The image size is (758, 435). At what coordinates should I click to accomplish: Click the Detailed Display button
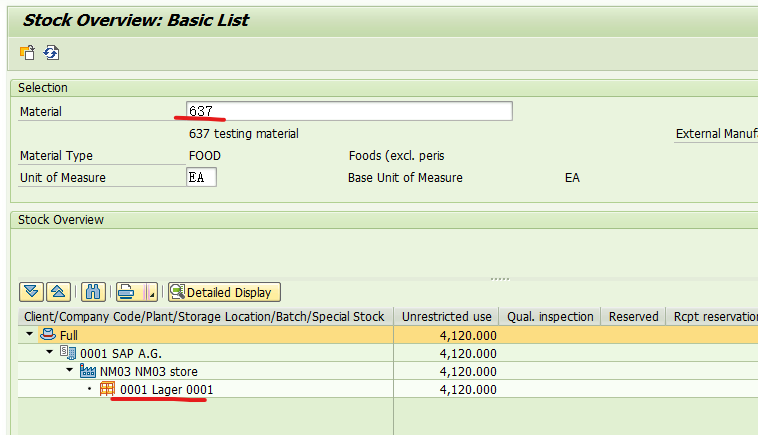coord(224,292)
